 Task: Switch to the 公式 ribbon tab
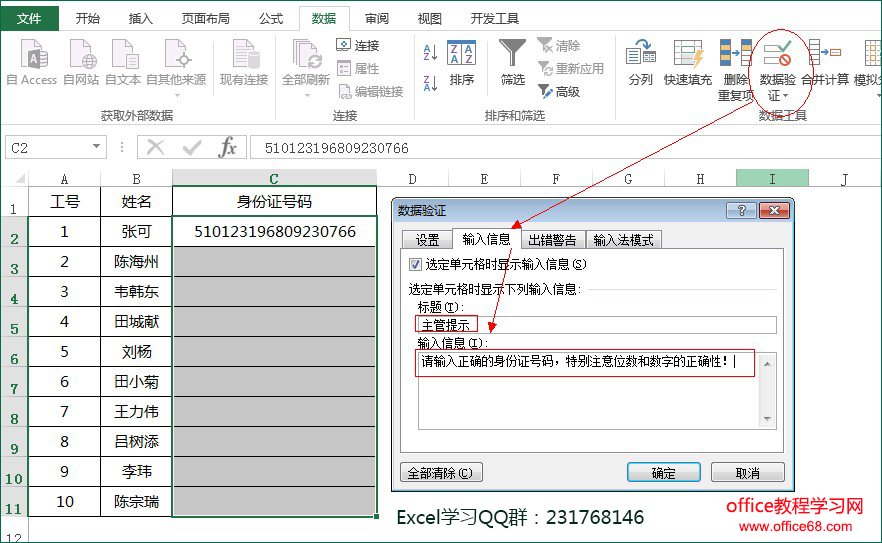click(x=271, y=19)
